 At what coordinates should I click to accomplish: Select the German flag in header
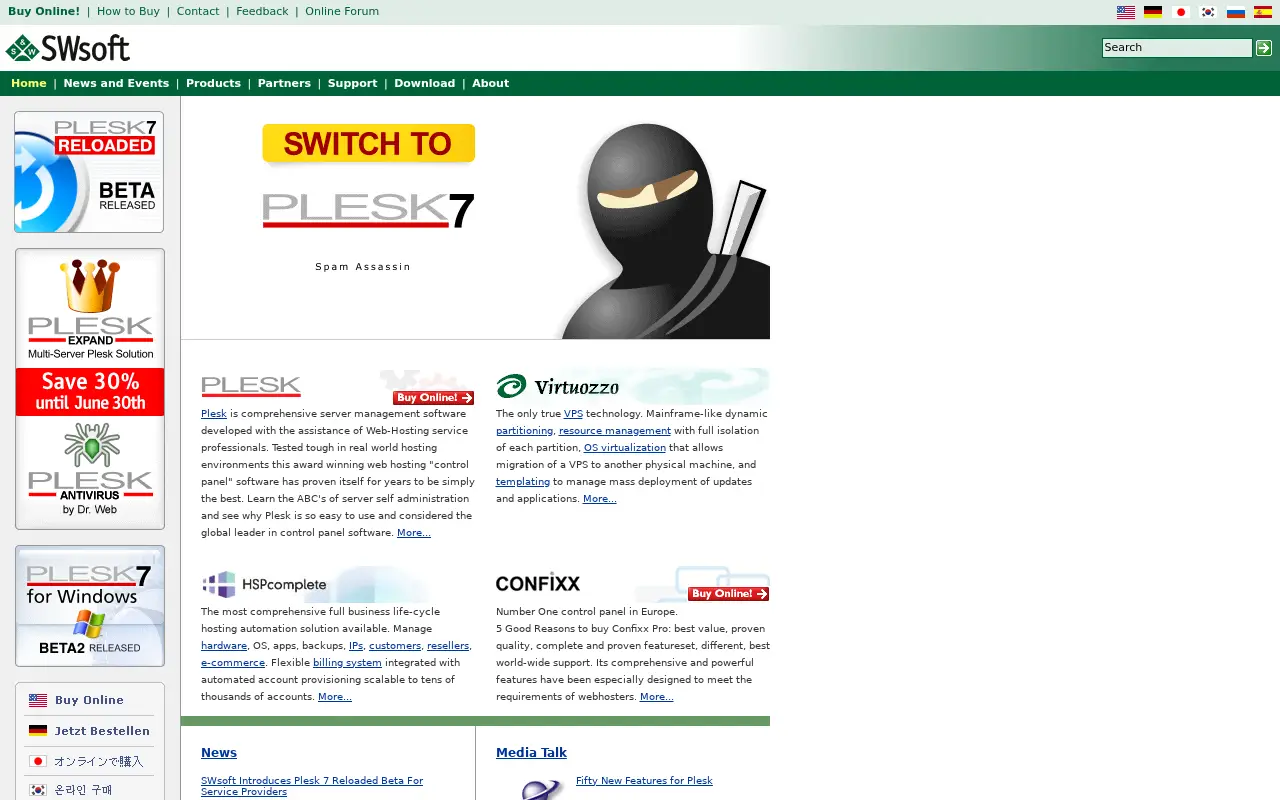coord(1153,12)
